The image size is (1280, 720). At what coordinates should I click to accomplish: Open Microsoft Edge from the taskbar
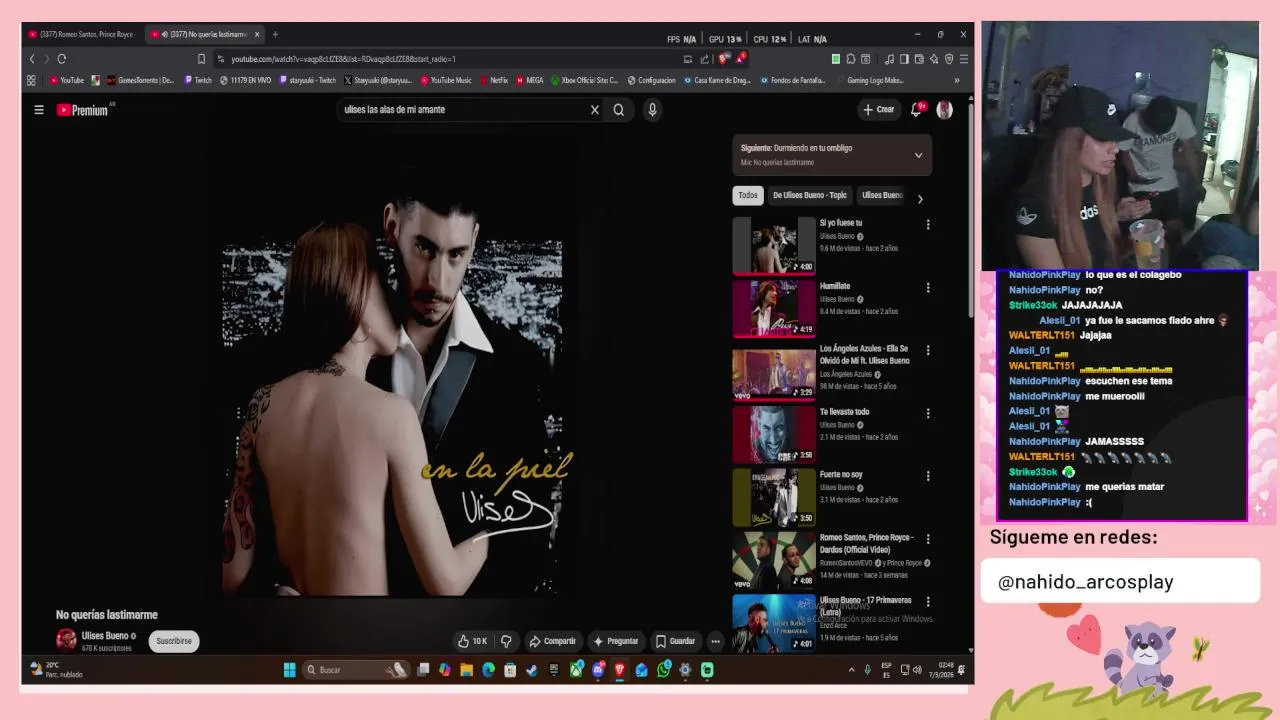point(488,670)
